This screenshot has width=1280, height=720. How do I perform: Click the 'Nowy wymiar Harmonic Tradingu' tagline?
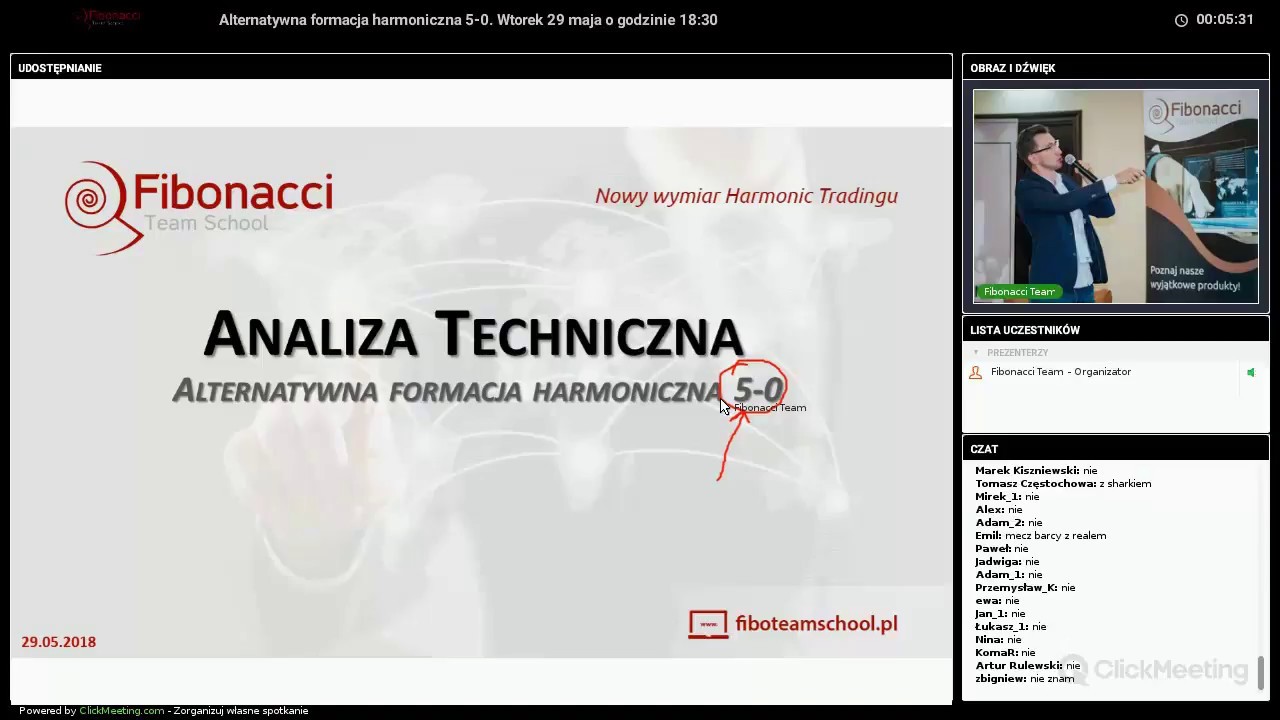coord(746,196)
